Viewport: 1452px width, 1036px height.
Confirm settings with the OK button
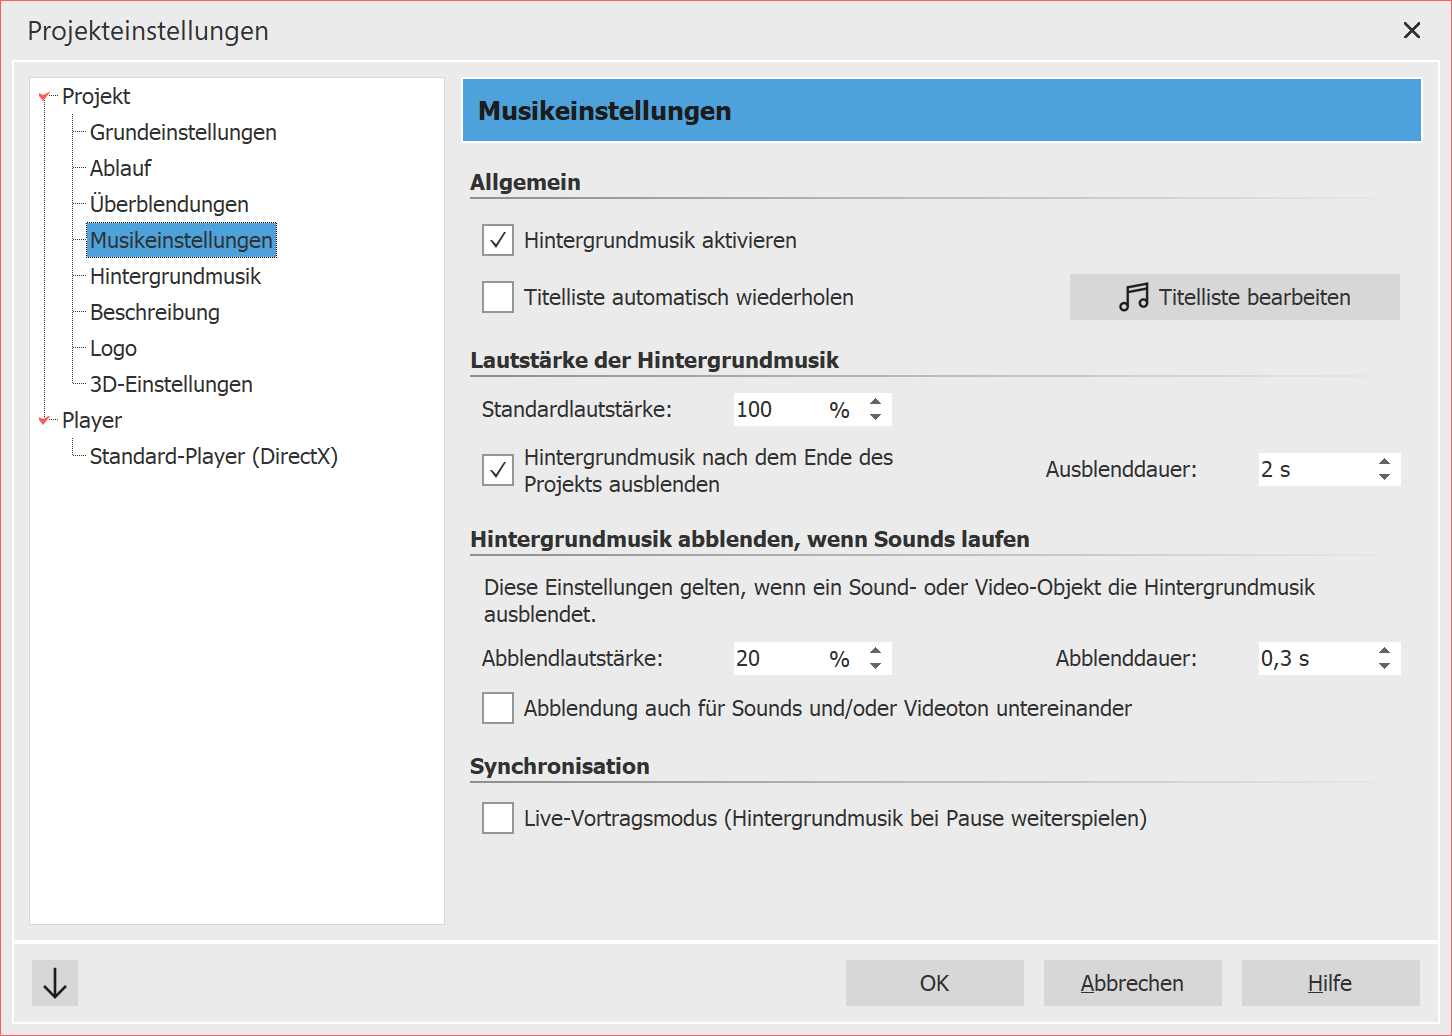[934, 983]
